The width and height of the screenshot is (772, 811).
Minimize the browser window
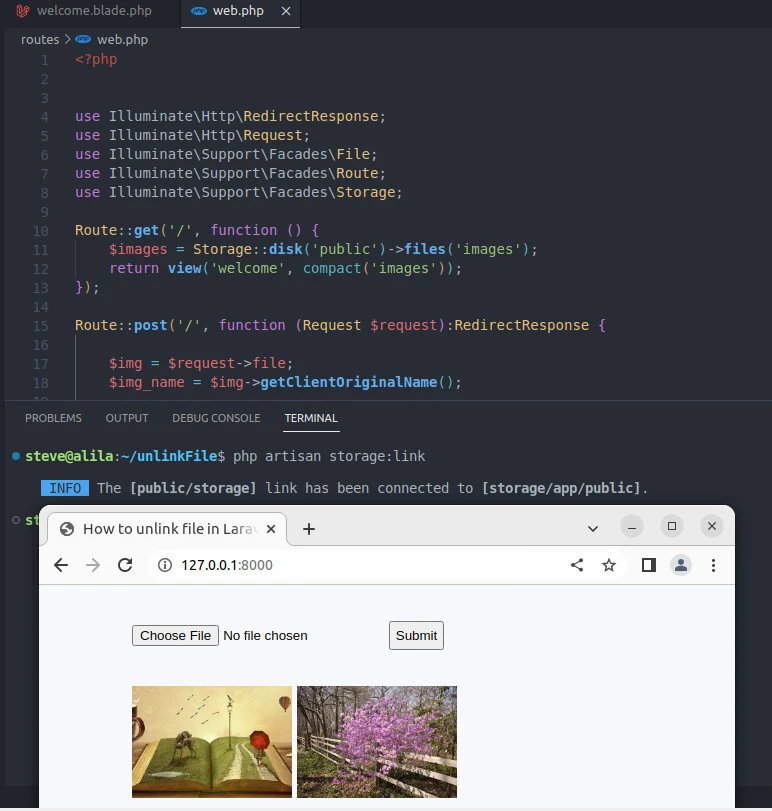click(632, 527)
